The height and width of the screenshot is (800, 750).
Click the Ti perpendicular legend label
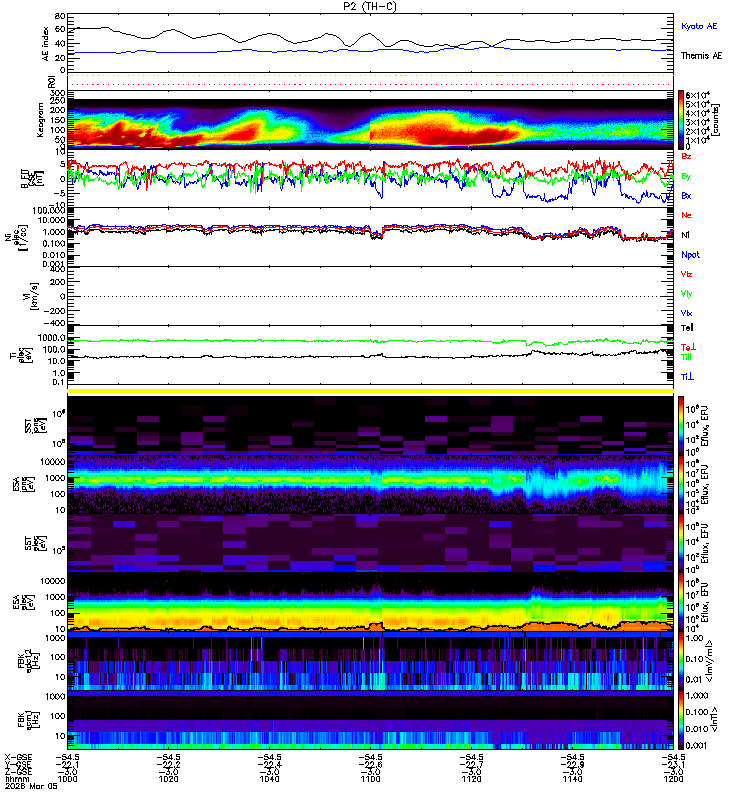click(x=687, y=377)
